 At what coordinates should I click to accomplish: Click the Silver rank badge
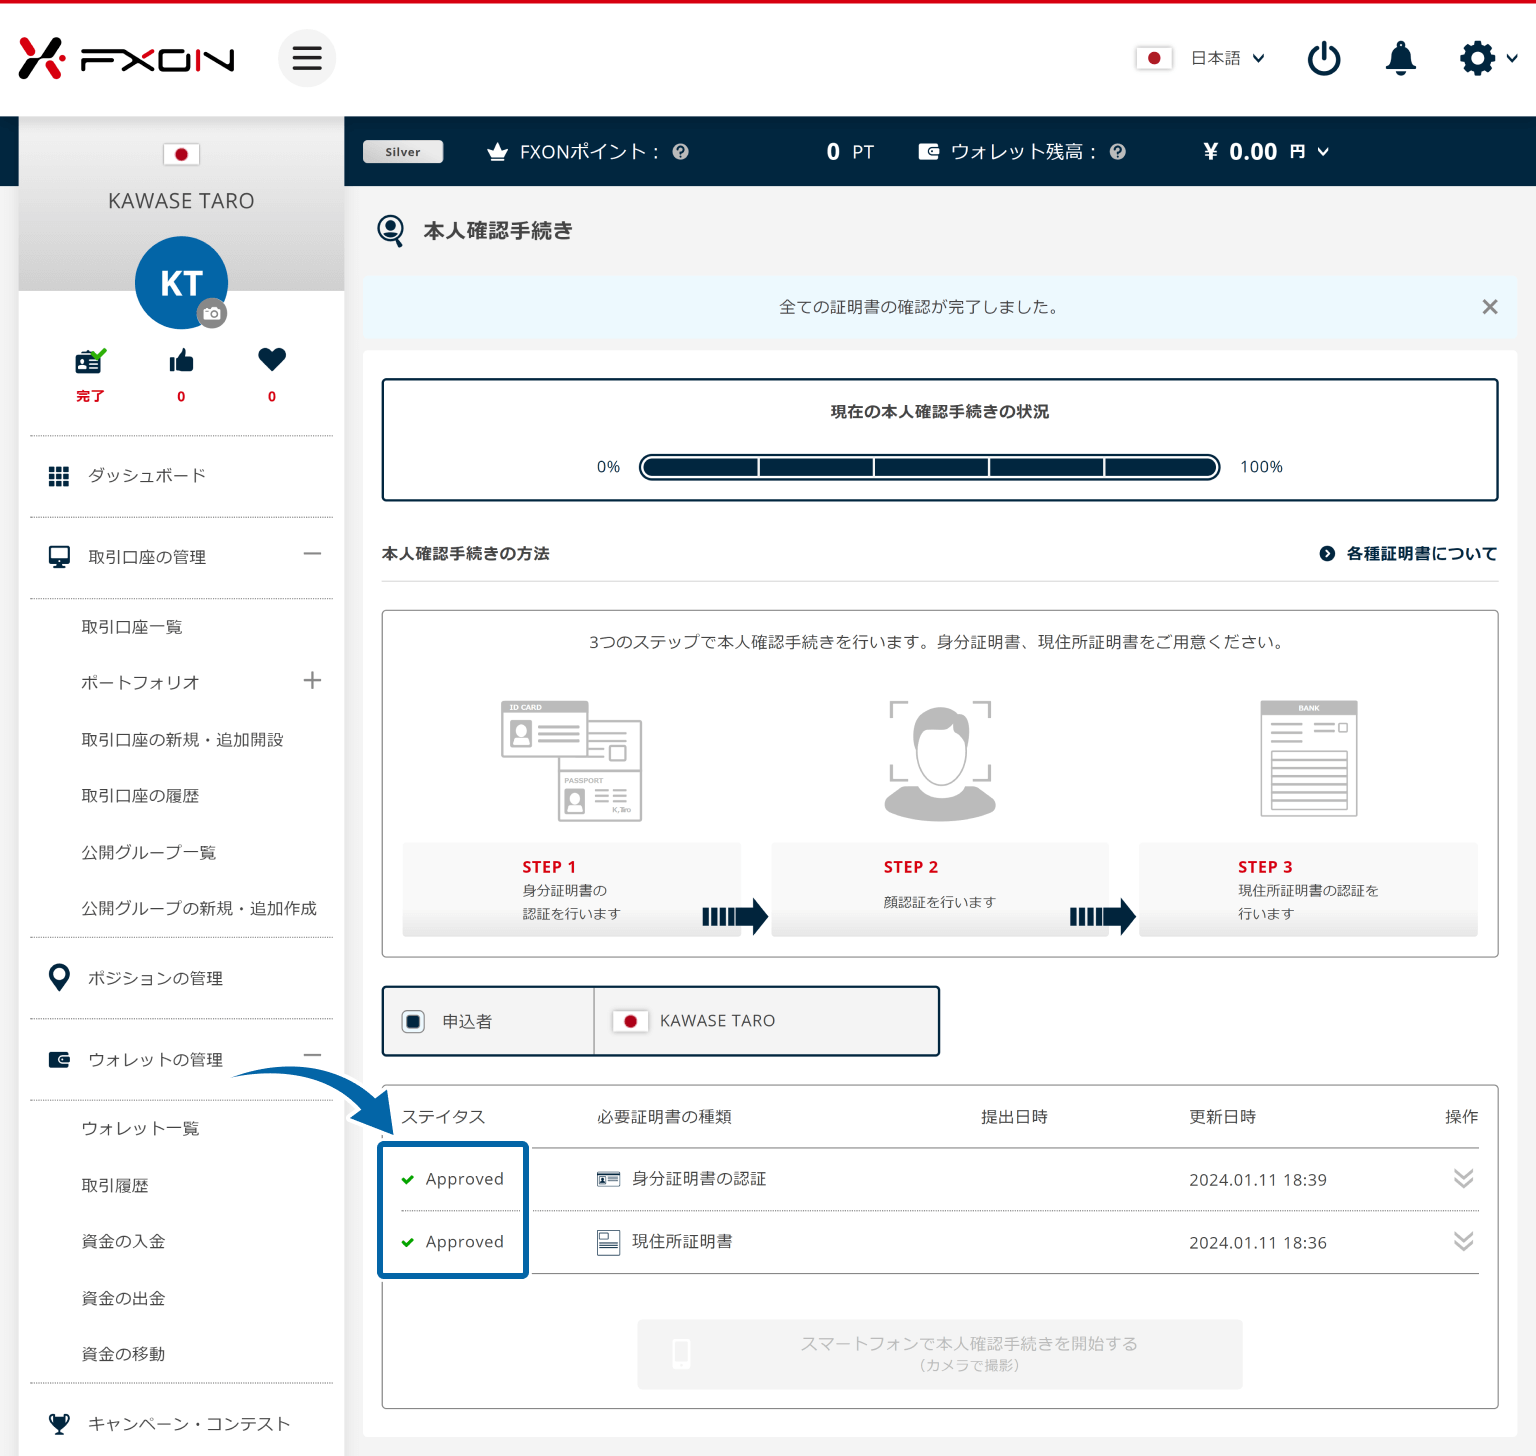click(x=403, y=152)
